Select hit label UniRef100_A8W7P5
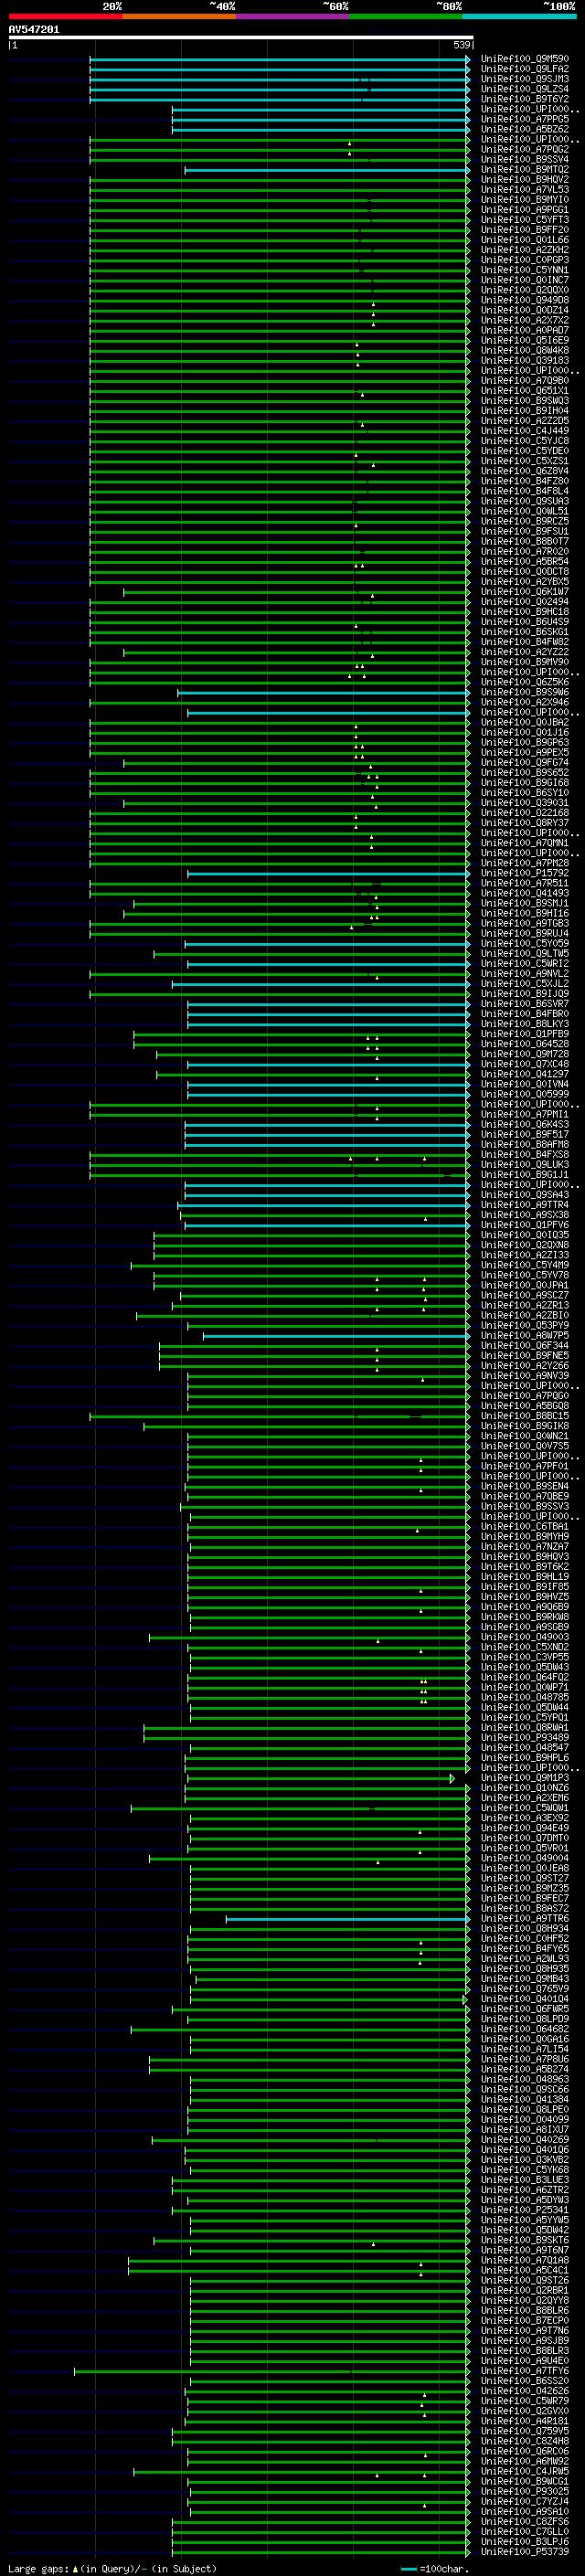This screenshot has width=585, height=2576. (x=525, y=1336)
